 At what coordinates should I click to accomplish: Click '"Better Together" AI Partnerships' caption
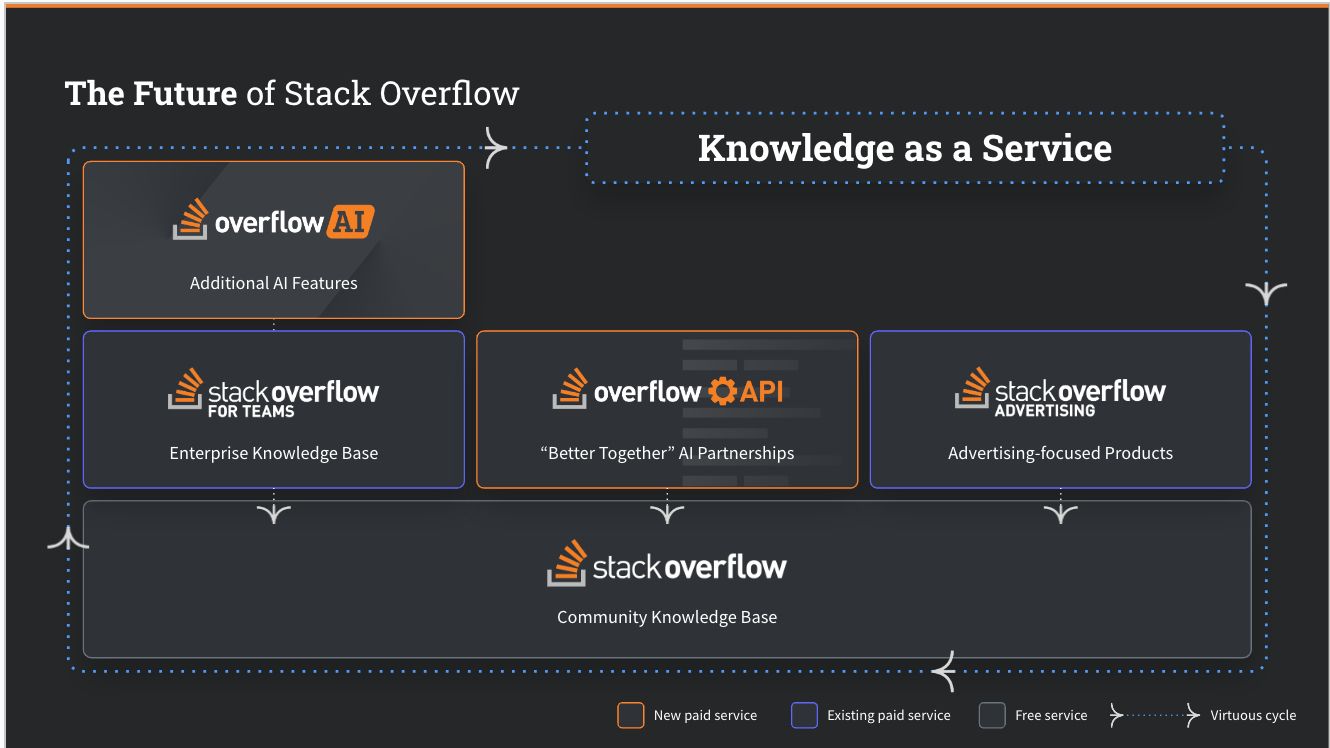pos(667,453)
